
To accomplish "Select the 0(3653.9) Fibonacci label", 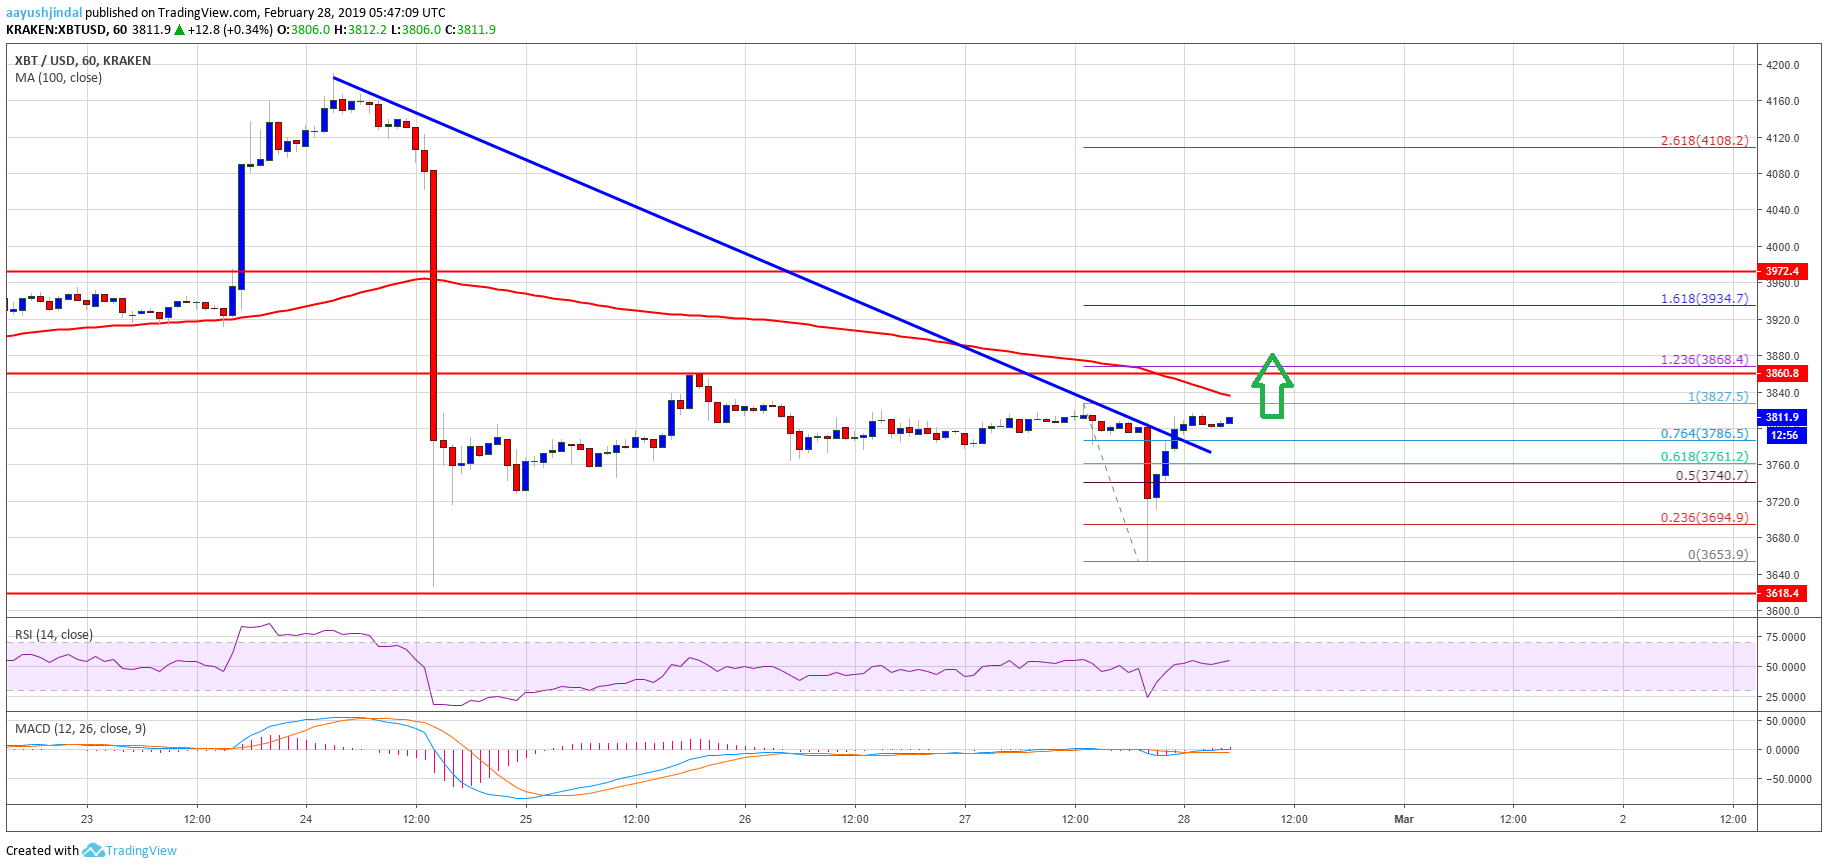I will coord(1718,555).
